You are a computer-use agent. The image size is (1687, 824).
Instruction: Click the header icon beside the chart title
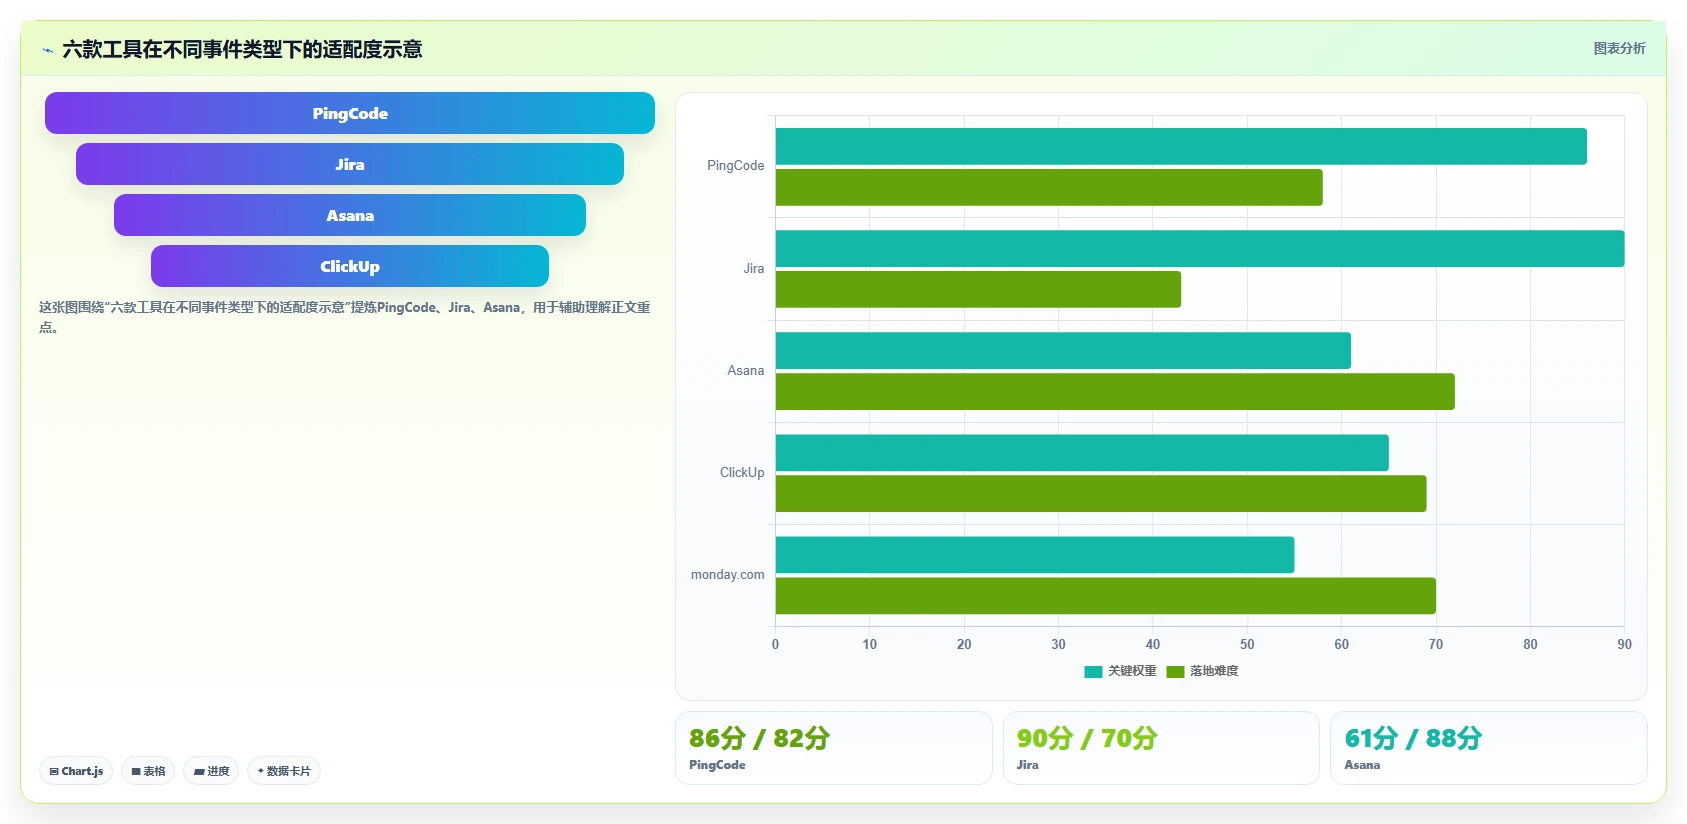point(47,50)
